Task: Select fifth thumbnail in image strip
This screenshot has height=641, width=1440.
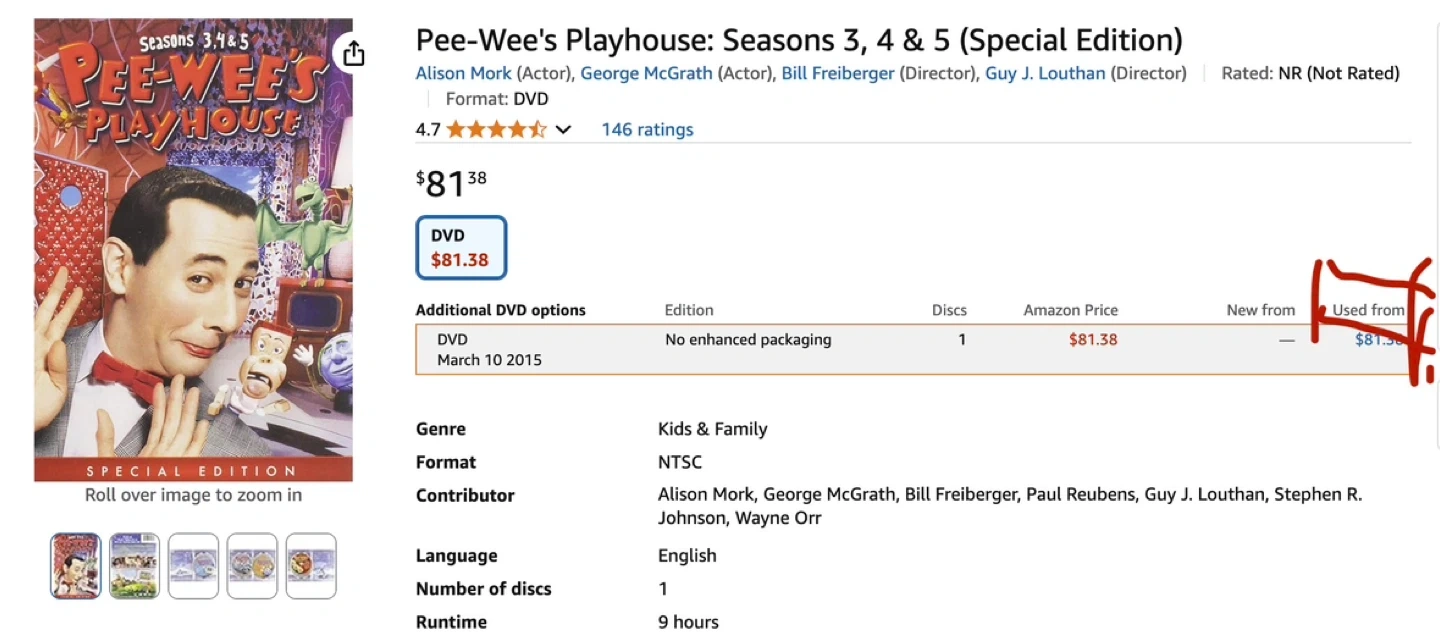Action: (311, 566)
